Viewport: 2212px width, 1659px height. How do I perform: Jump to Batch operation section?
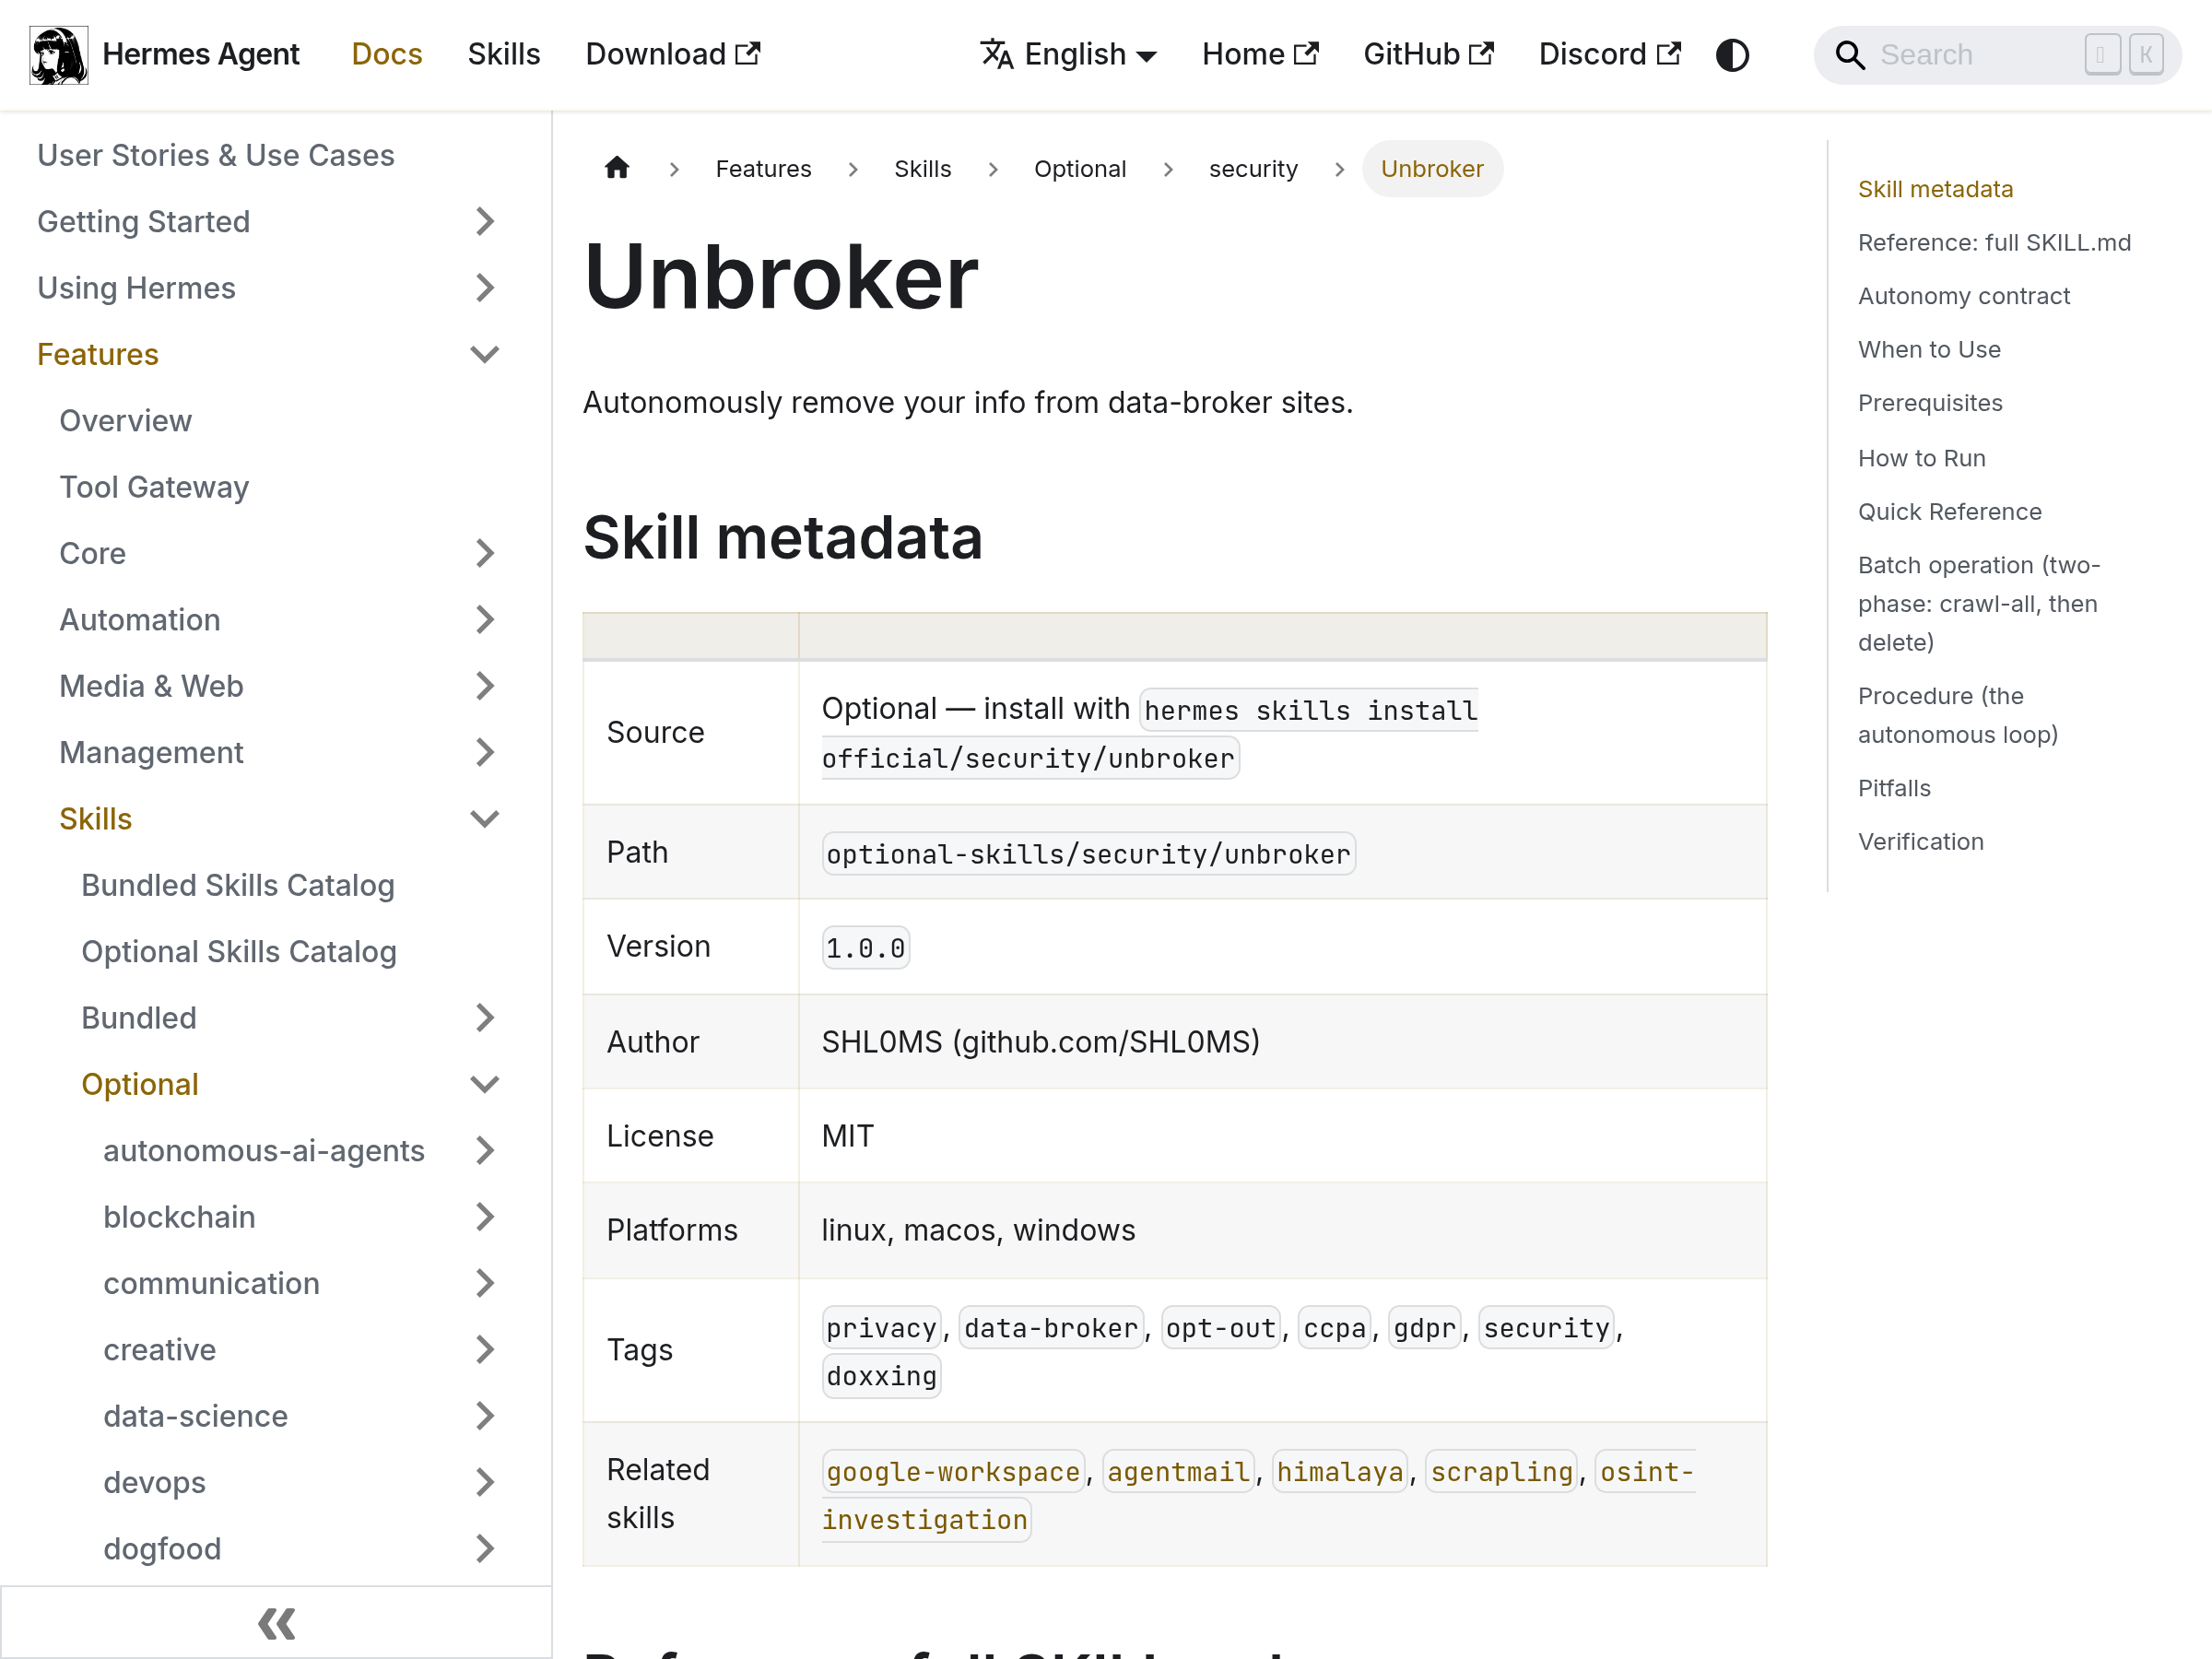tap(1979, 604)
